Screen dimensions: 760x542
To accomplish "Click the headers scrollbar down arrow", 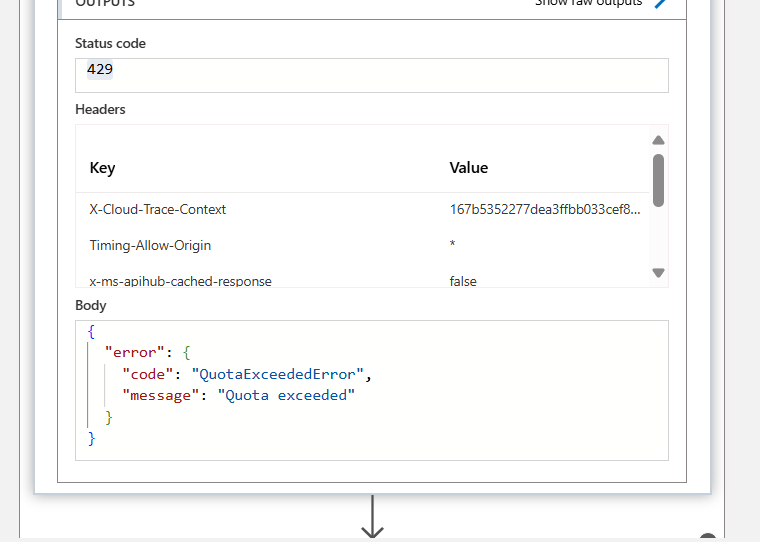I will point(658,273).
